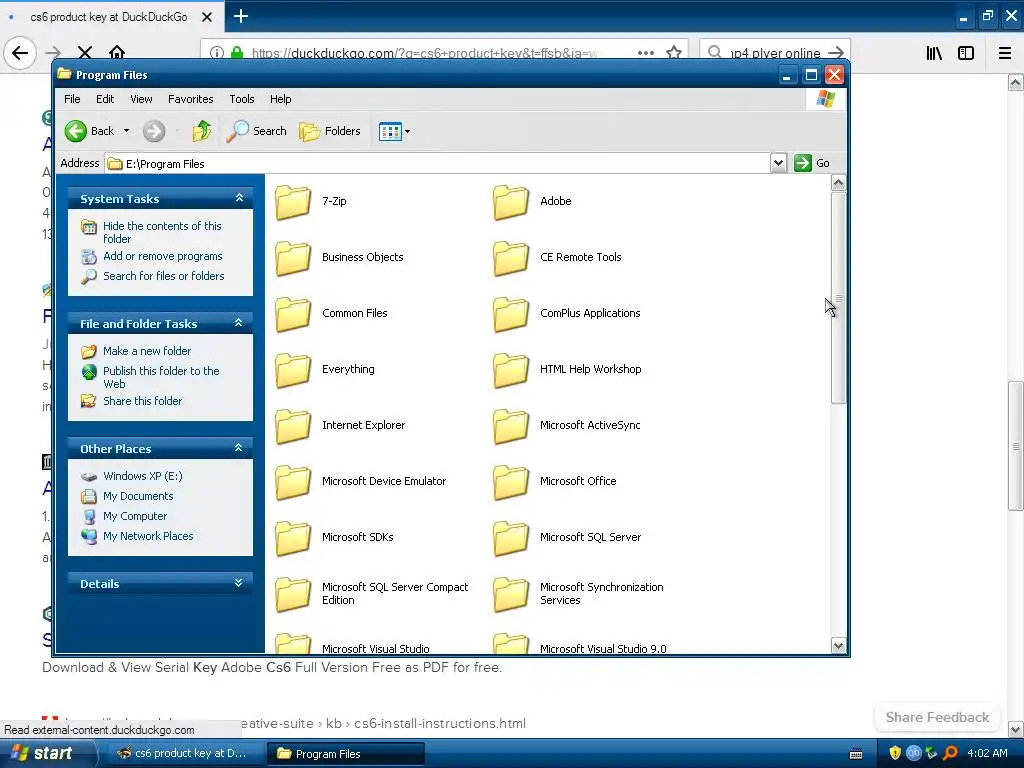The width and height of the screenshot is (1024, 768).
Task: Open My Documents in Other Places
Action: click(x=138, y=496)
